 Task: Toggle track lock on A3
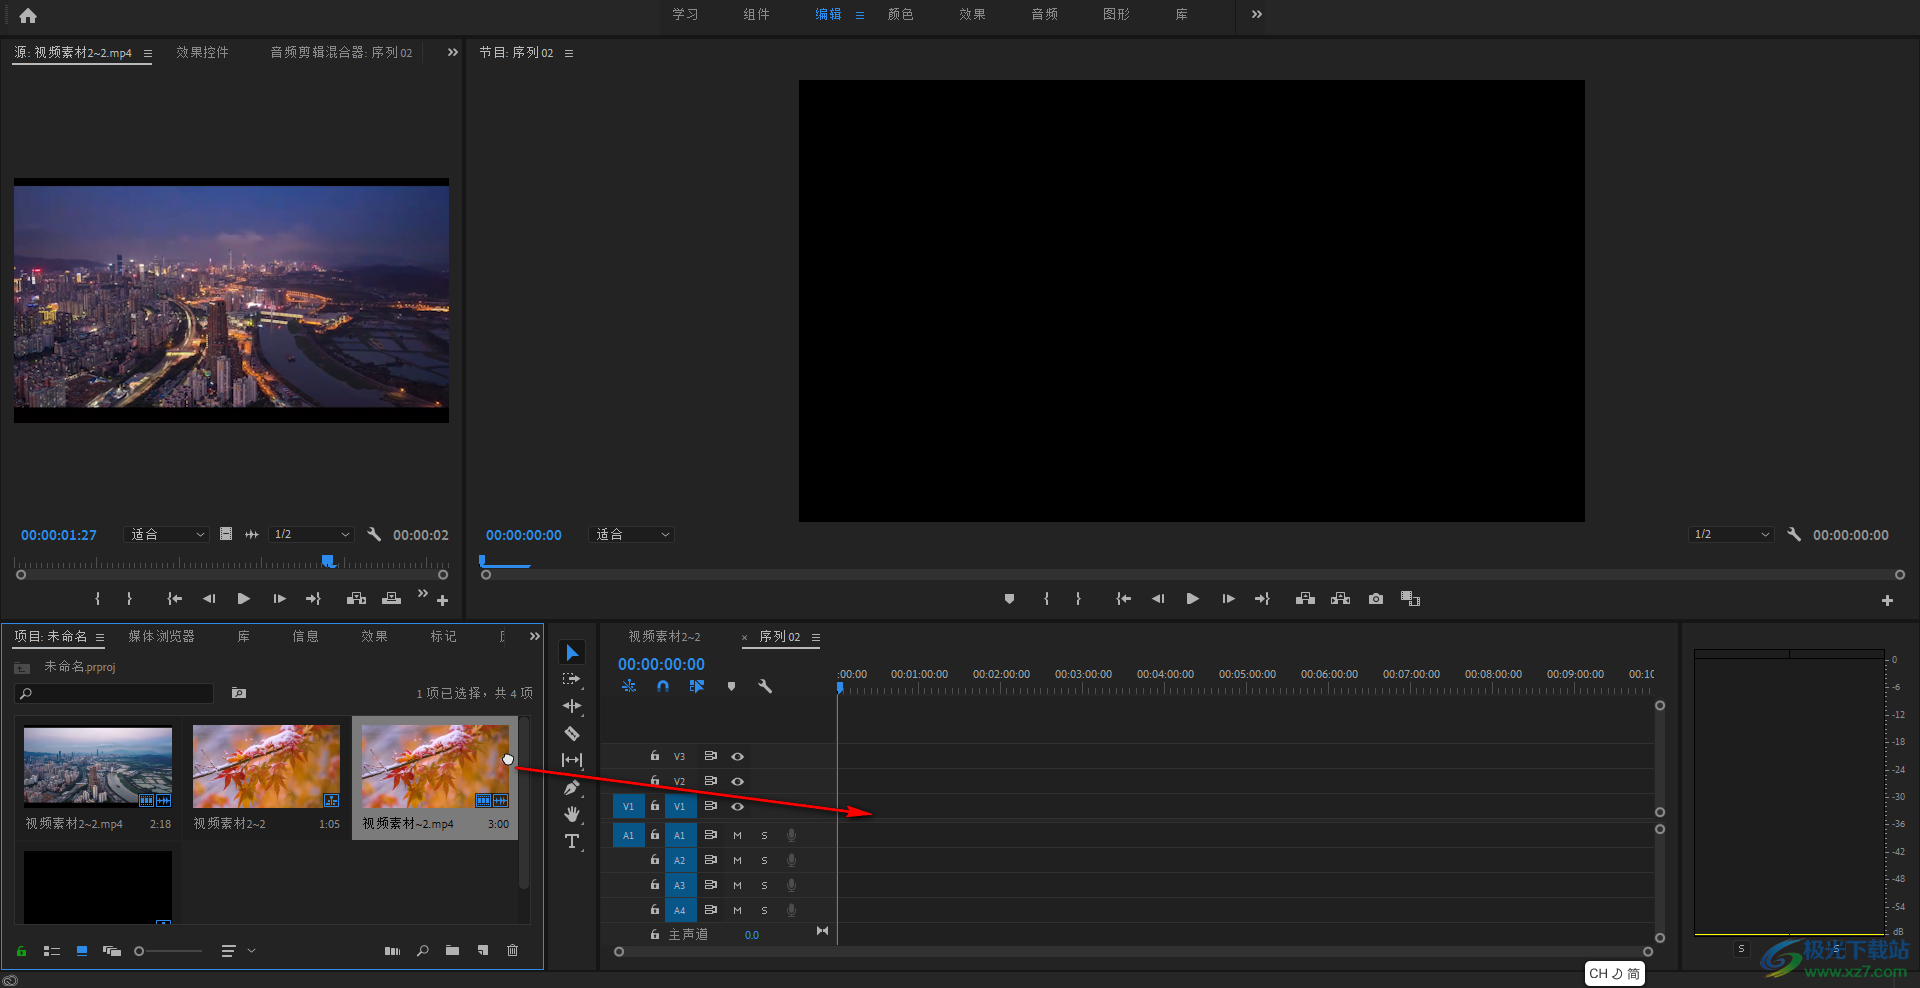pos(654,885)
